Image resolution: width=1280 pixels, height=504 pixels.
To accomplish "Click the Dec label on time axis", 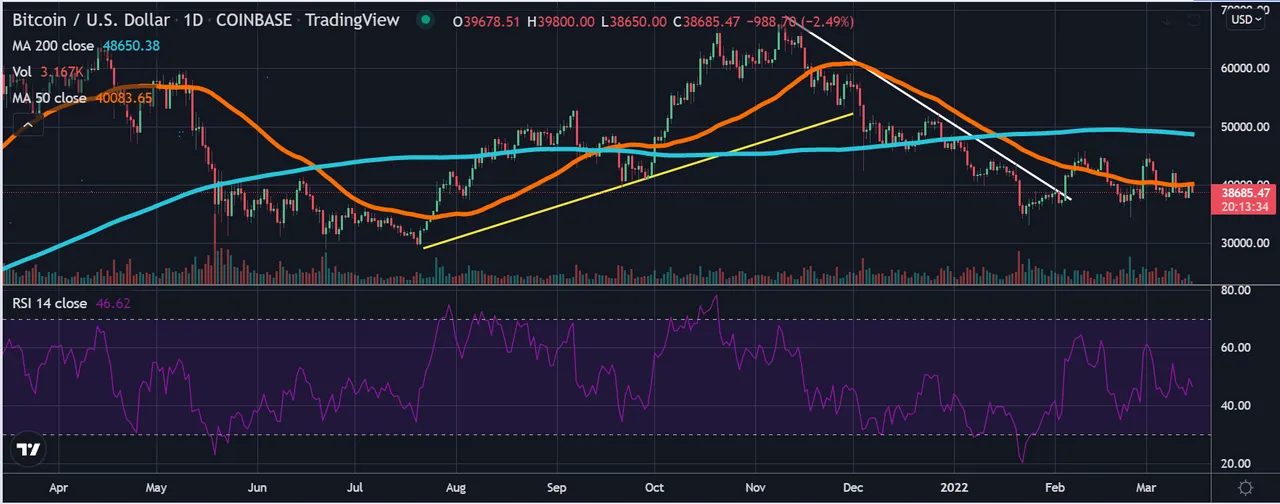I will coord(853,489).
